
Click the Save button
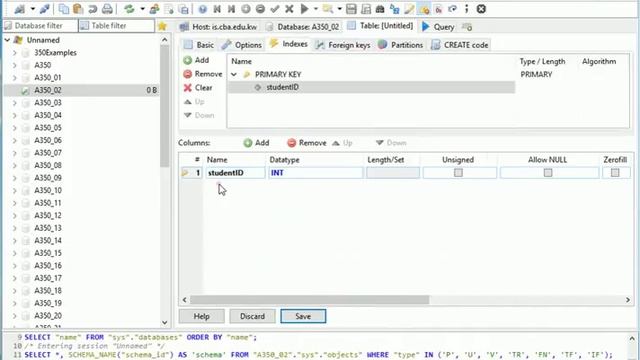303,316
